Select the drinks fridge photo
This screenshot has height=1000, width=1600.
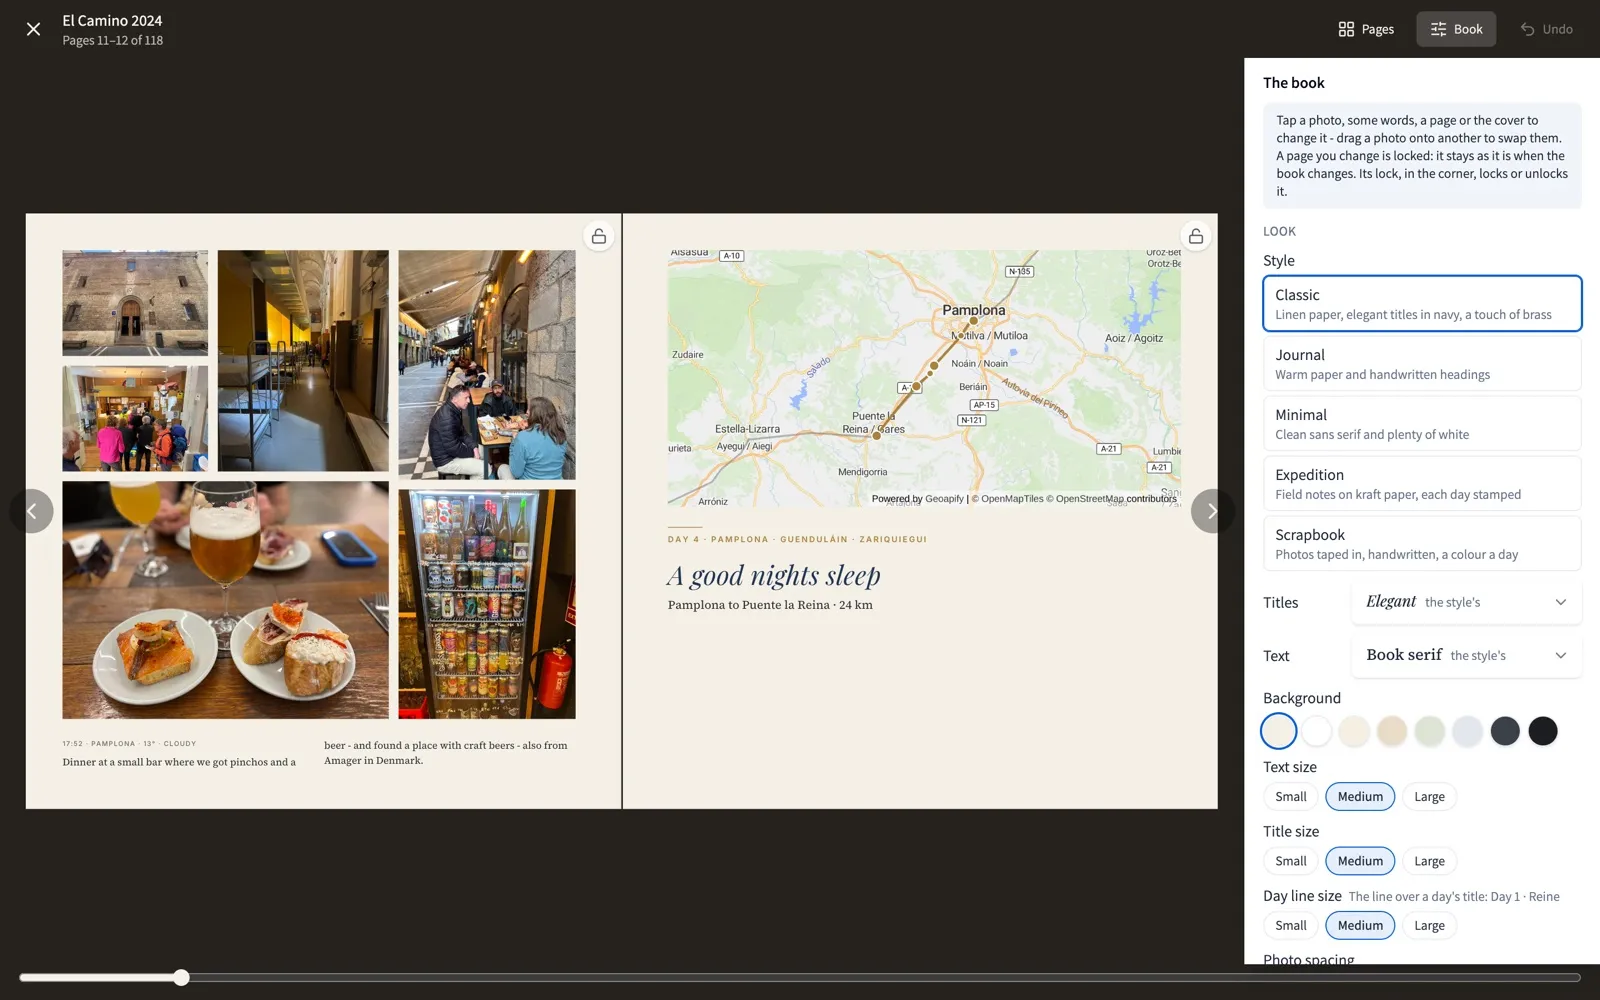[x=487, y=603]
